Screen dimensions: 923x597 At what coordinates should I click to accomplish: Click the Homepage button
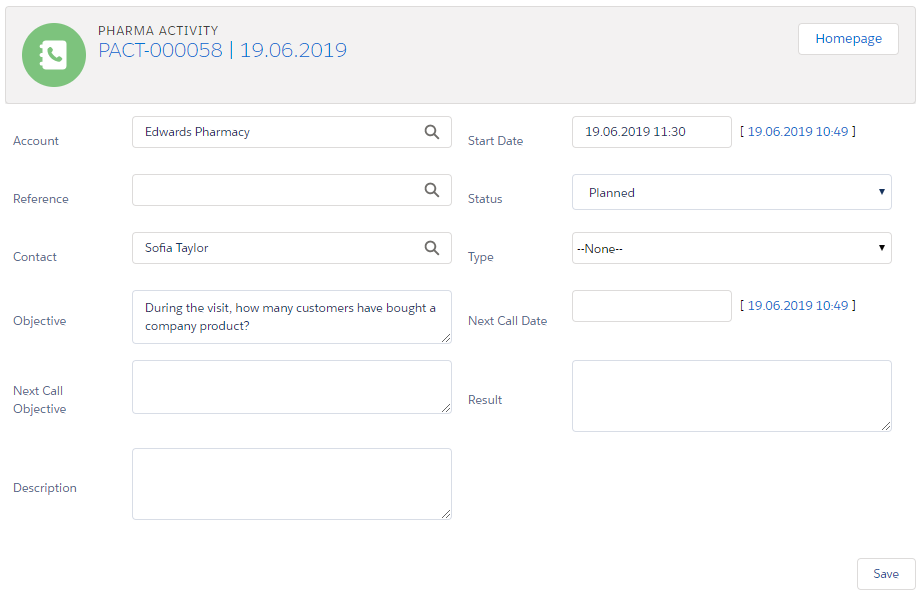click(848, 39)
